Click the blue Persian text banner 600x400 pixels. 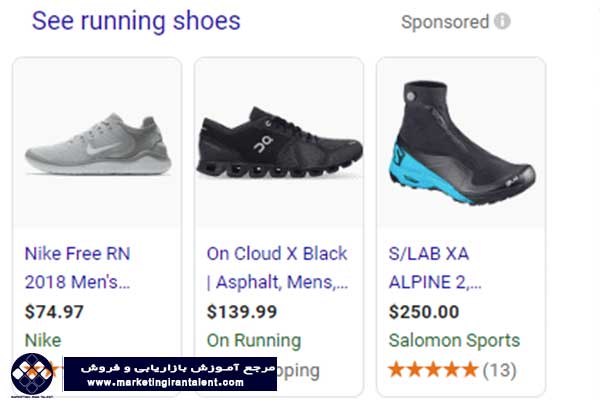[170, 374]
